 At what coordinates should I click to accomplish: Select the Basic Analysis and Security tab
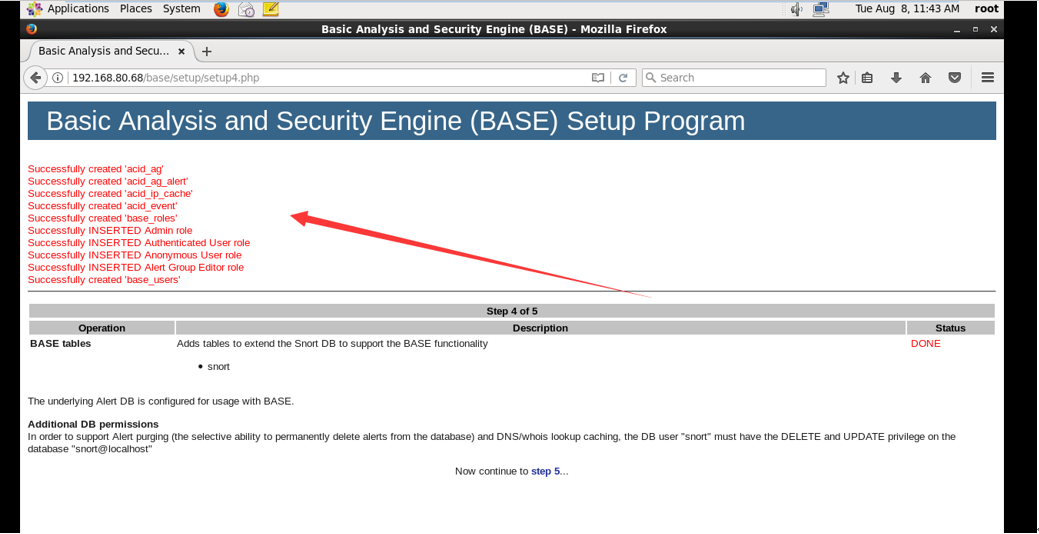coord(109,51)
